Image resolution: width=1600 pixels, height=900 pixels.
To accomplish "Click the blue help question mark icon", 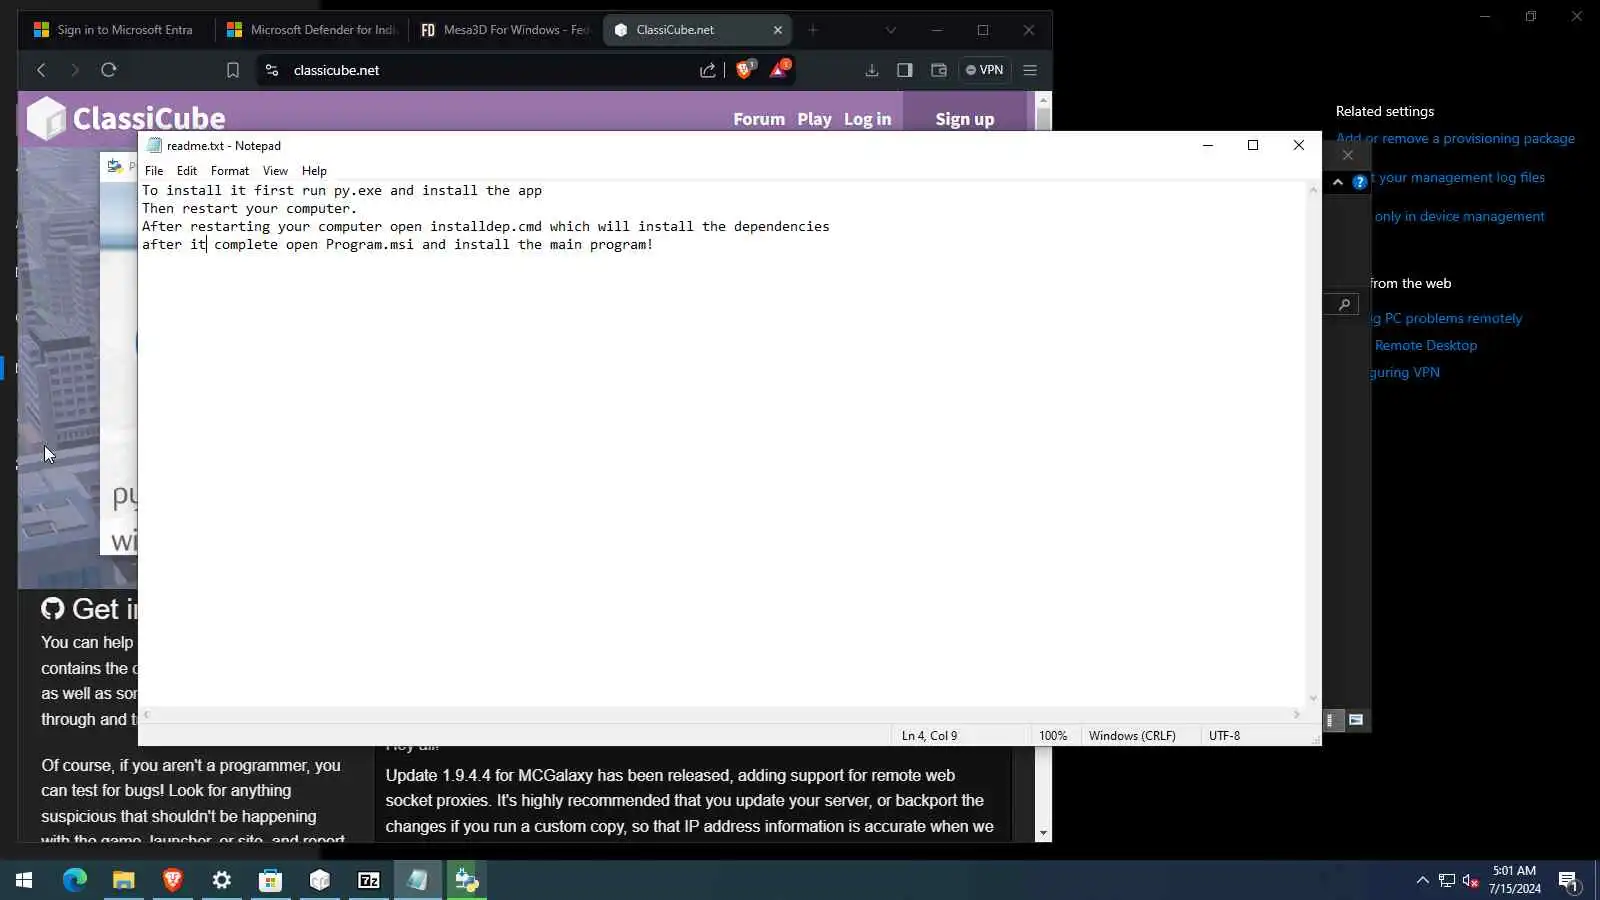I will (x=1360, y=182).
